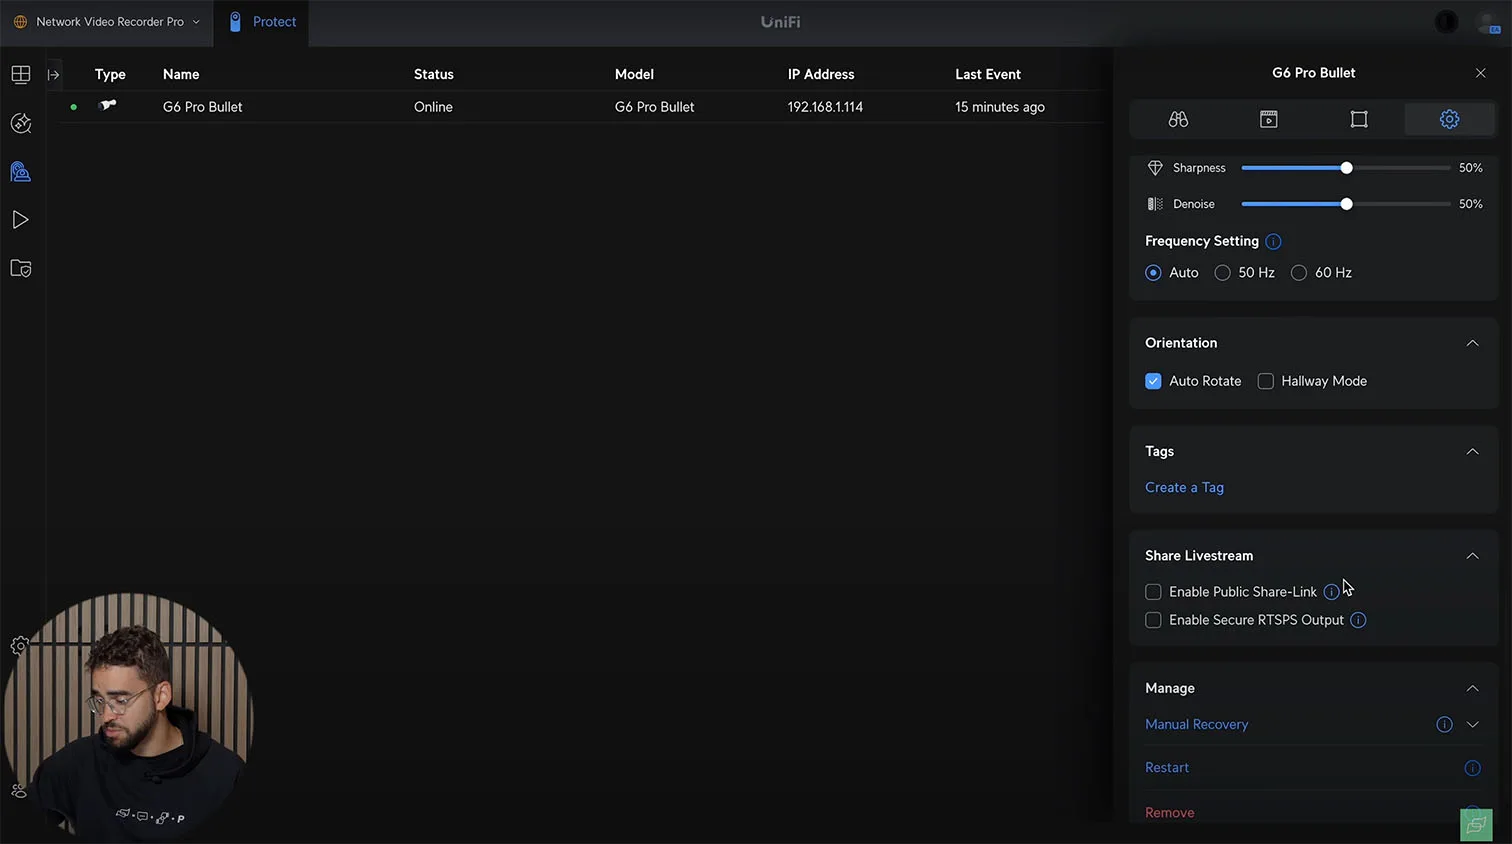Image resolution: width=1512 pixels, height=844 pixels.
Task: Collapse the side navigation arrow icon
Action: point(54,75)
